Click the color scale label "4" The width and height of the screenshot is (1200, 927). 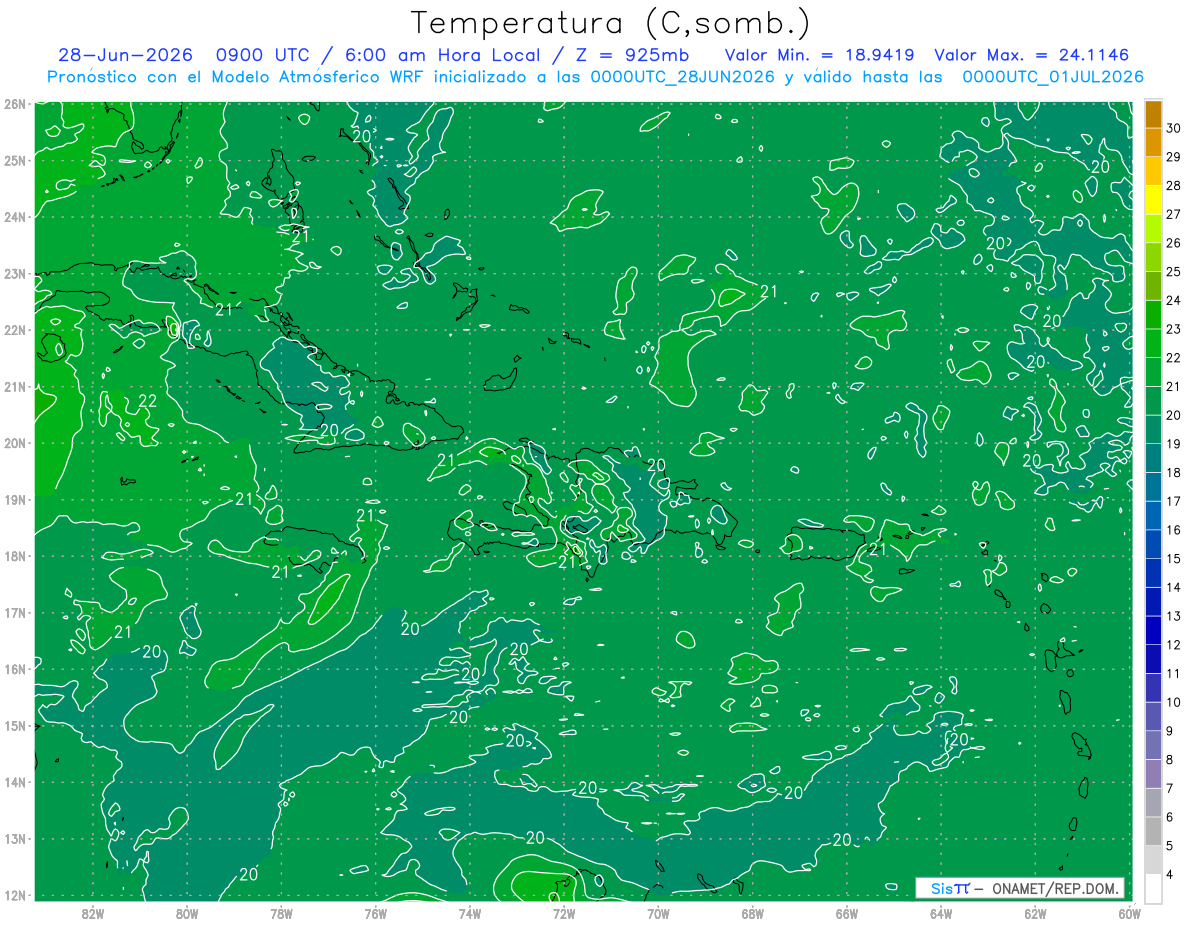click(x=1170, y=874)
